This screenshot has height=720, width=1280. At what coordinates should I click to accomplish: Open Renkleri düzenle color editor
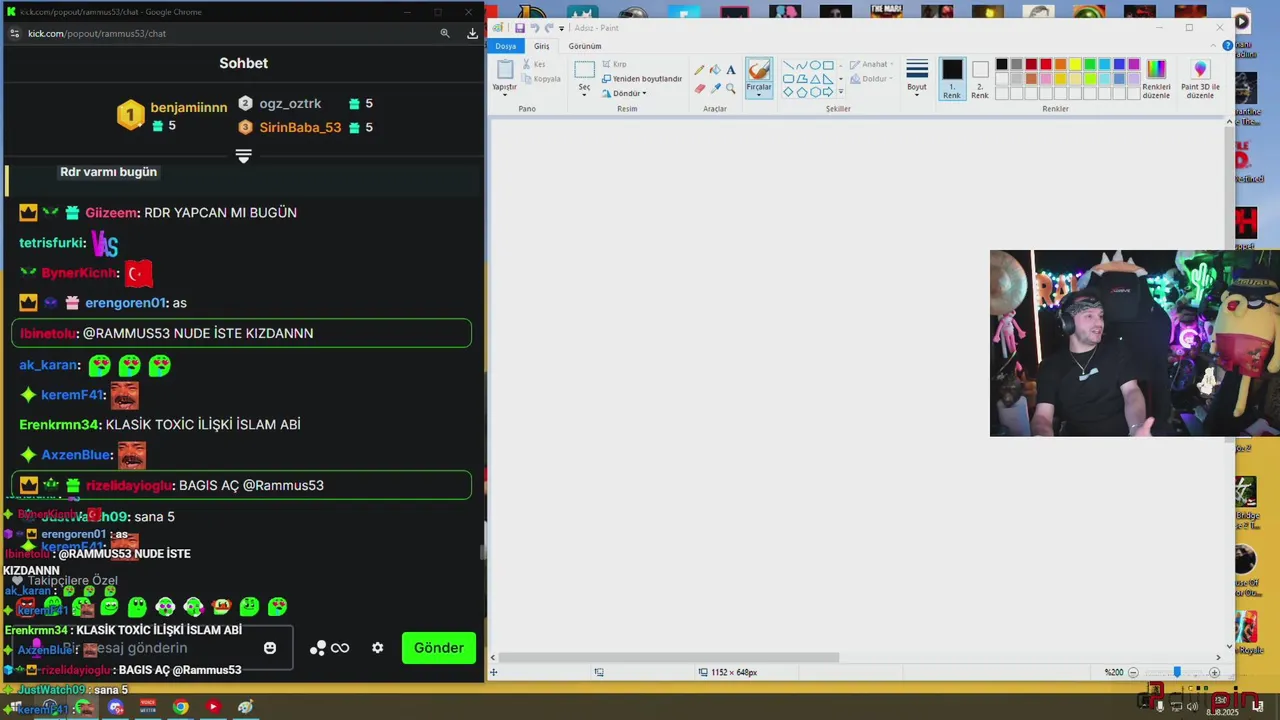(x=1156, y=78)
